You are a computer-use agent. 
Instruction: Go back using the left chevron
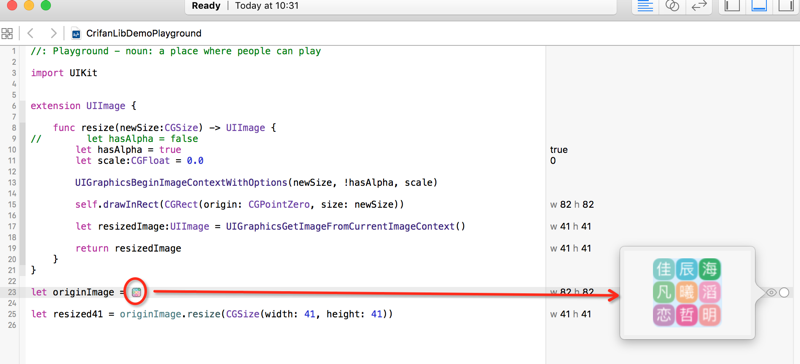tap(30, 34)
